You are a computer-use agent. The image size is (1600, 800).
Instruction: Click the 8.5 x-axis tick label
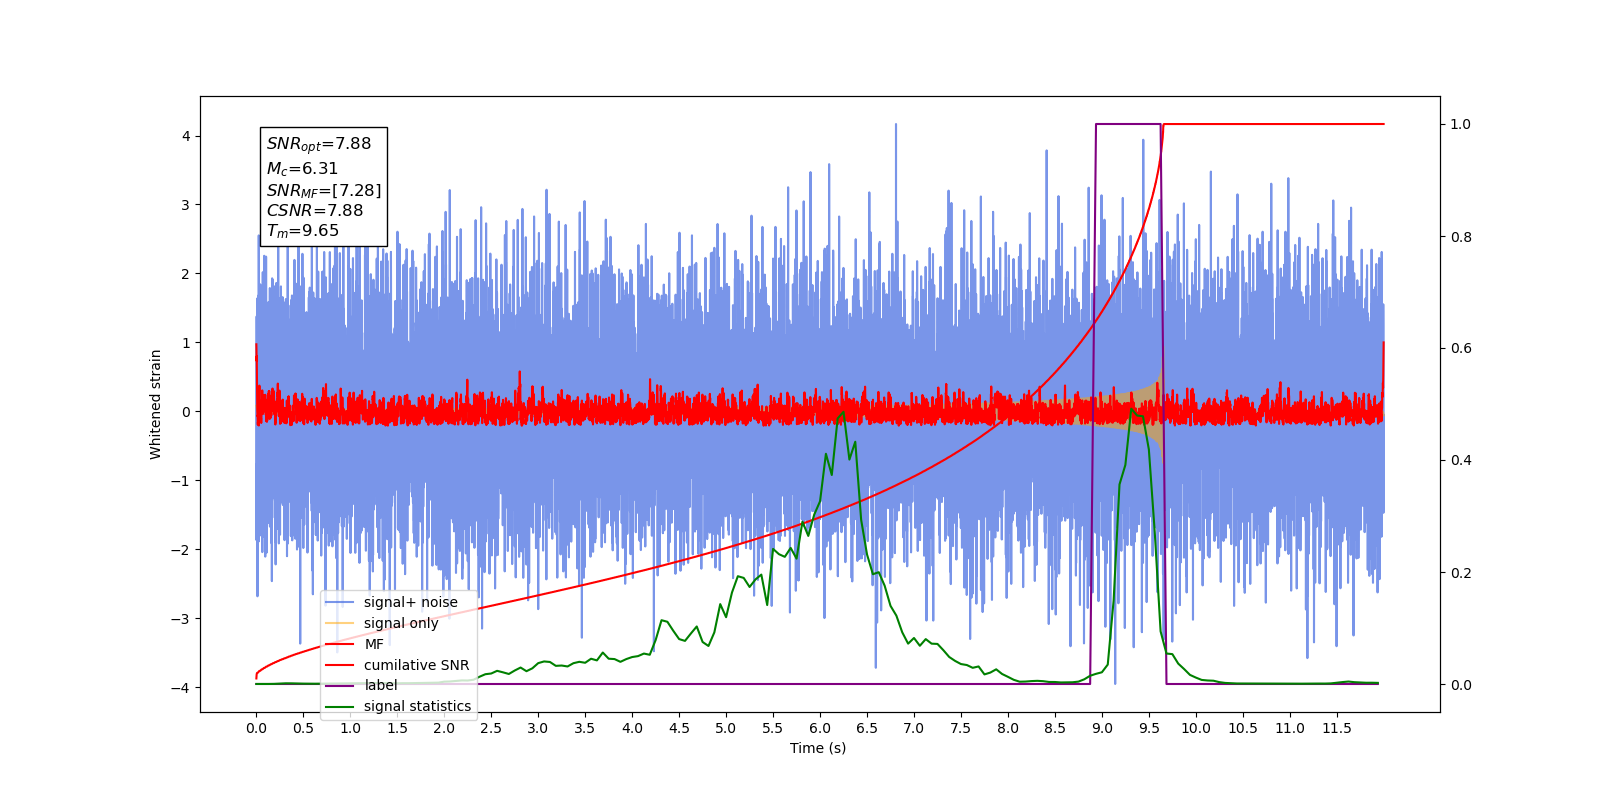1055,728
